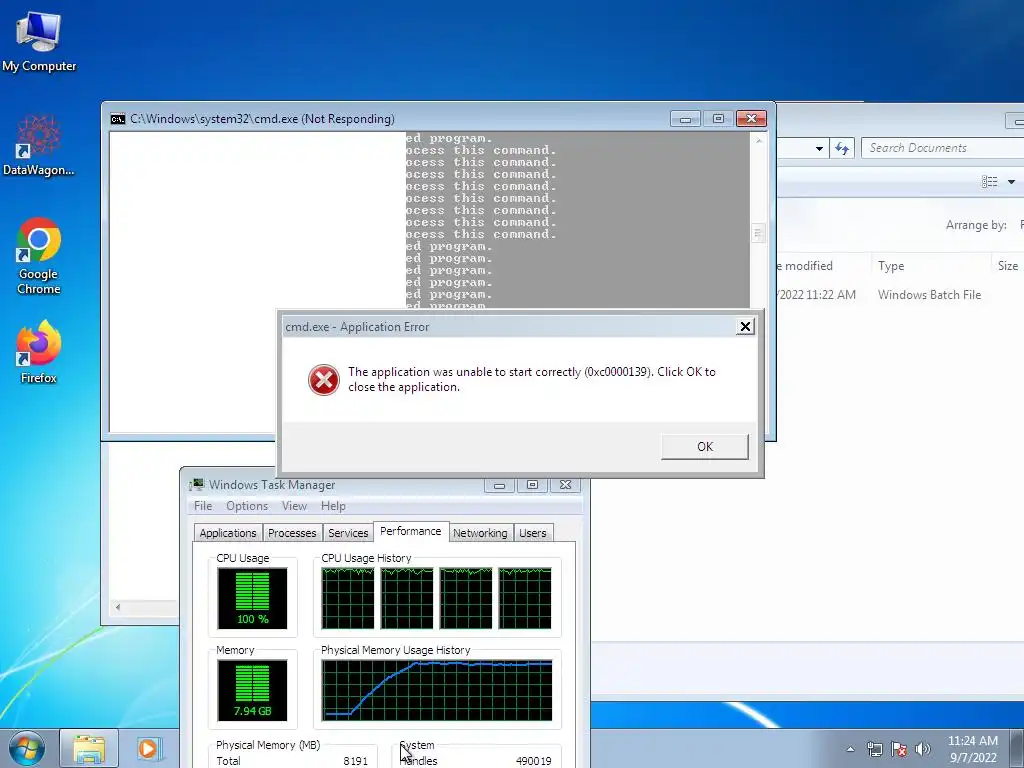
Task: Show hidden system tray icons
Action: point(850,749)
